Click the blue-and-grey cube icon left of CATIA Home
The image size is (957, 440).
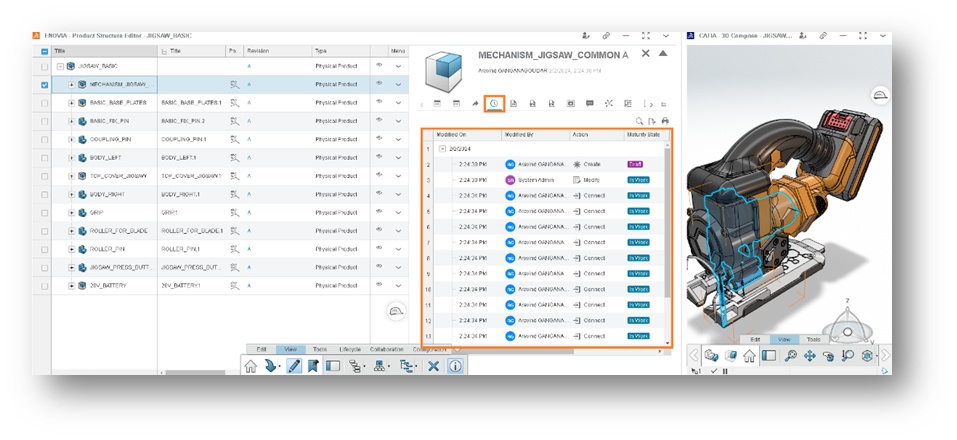tap(731, 355)
